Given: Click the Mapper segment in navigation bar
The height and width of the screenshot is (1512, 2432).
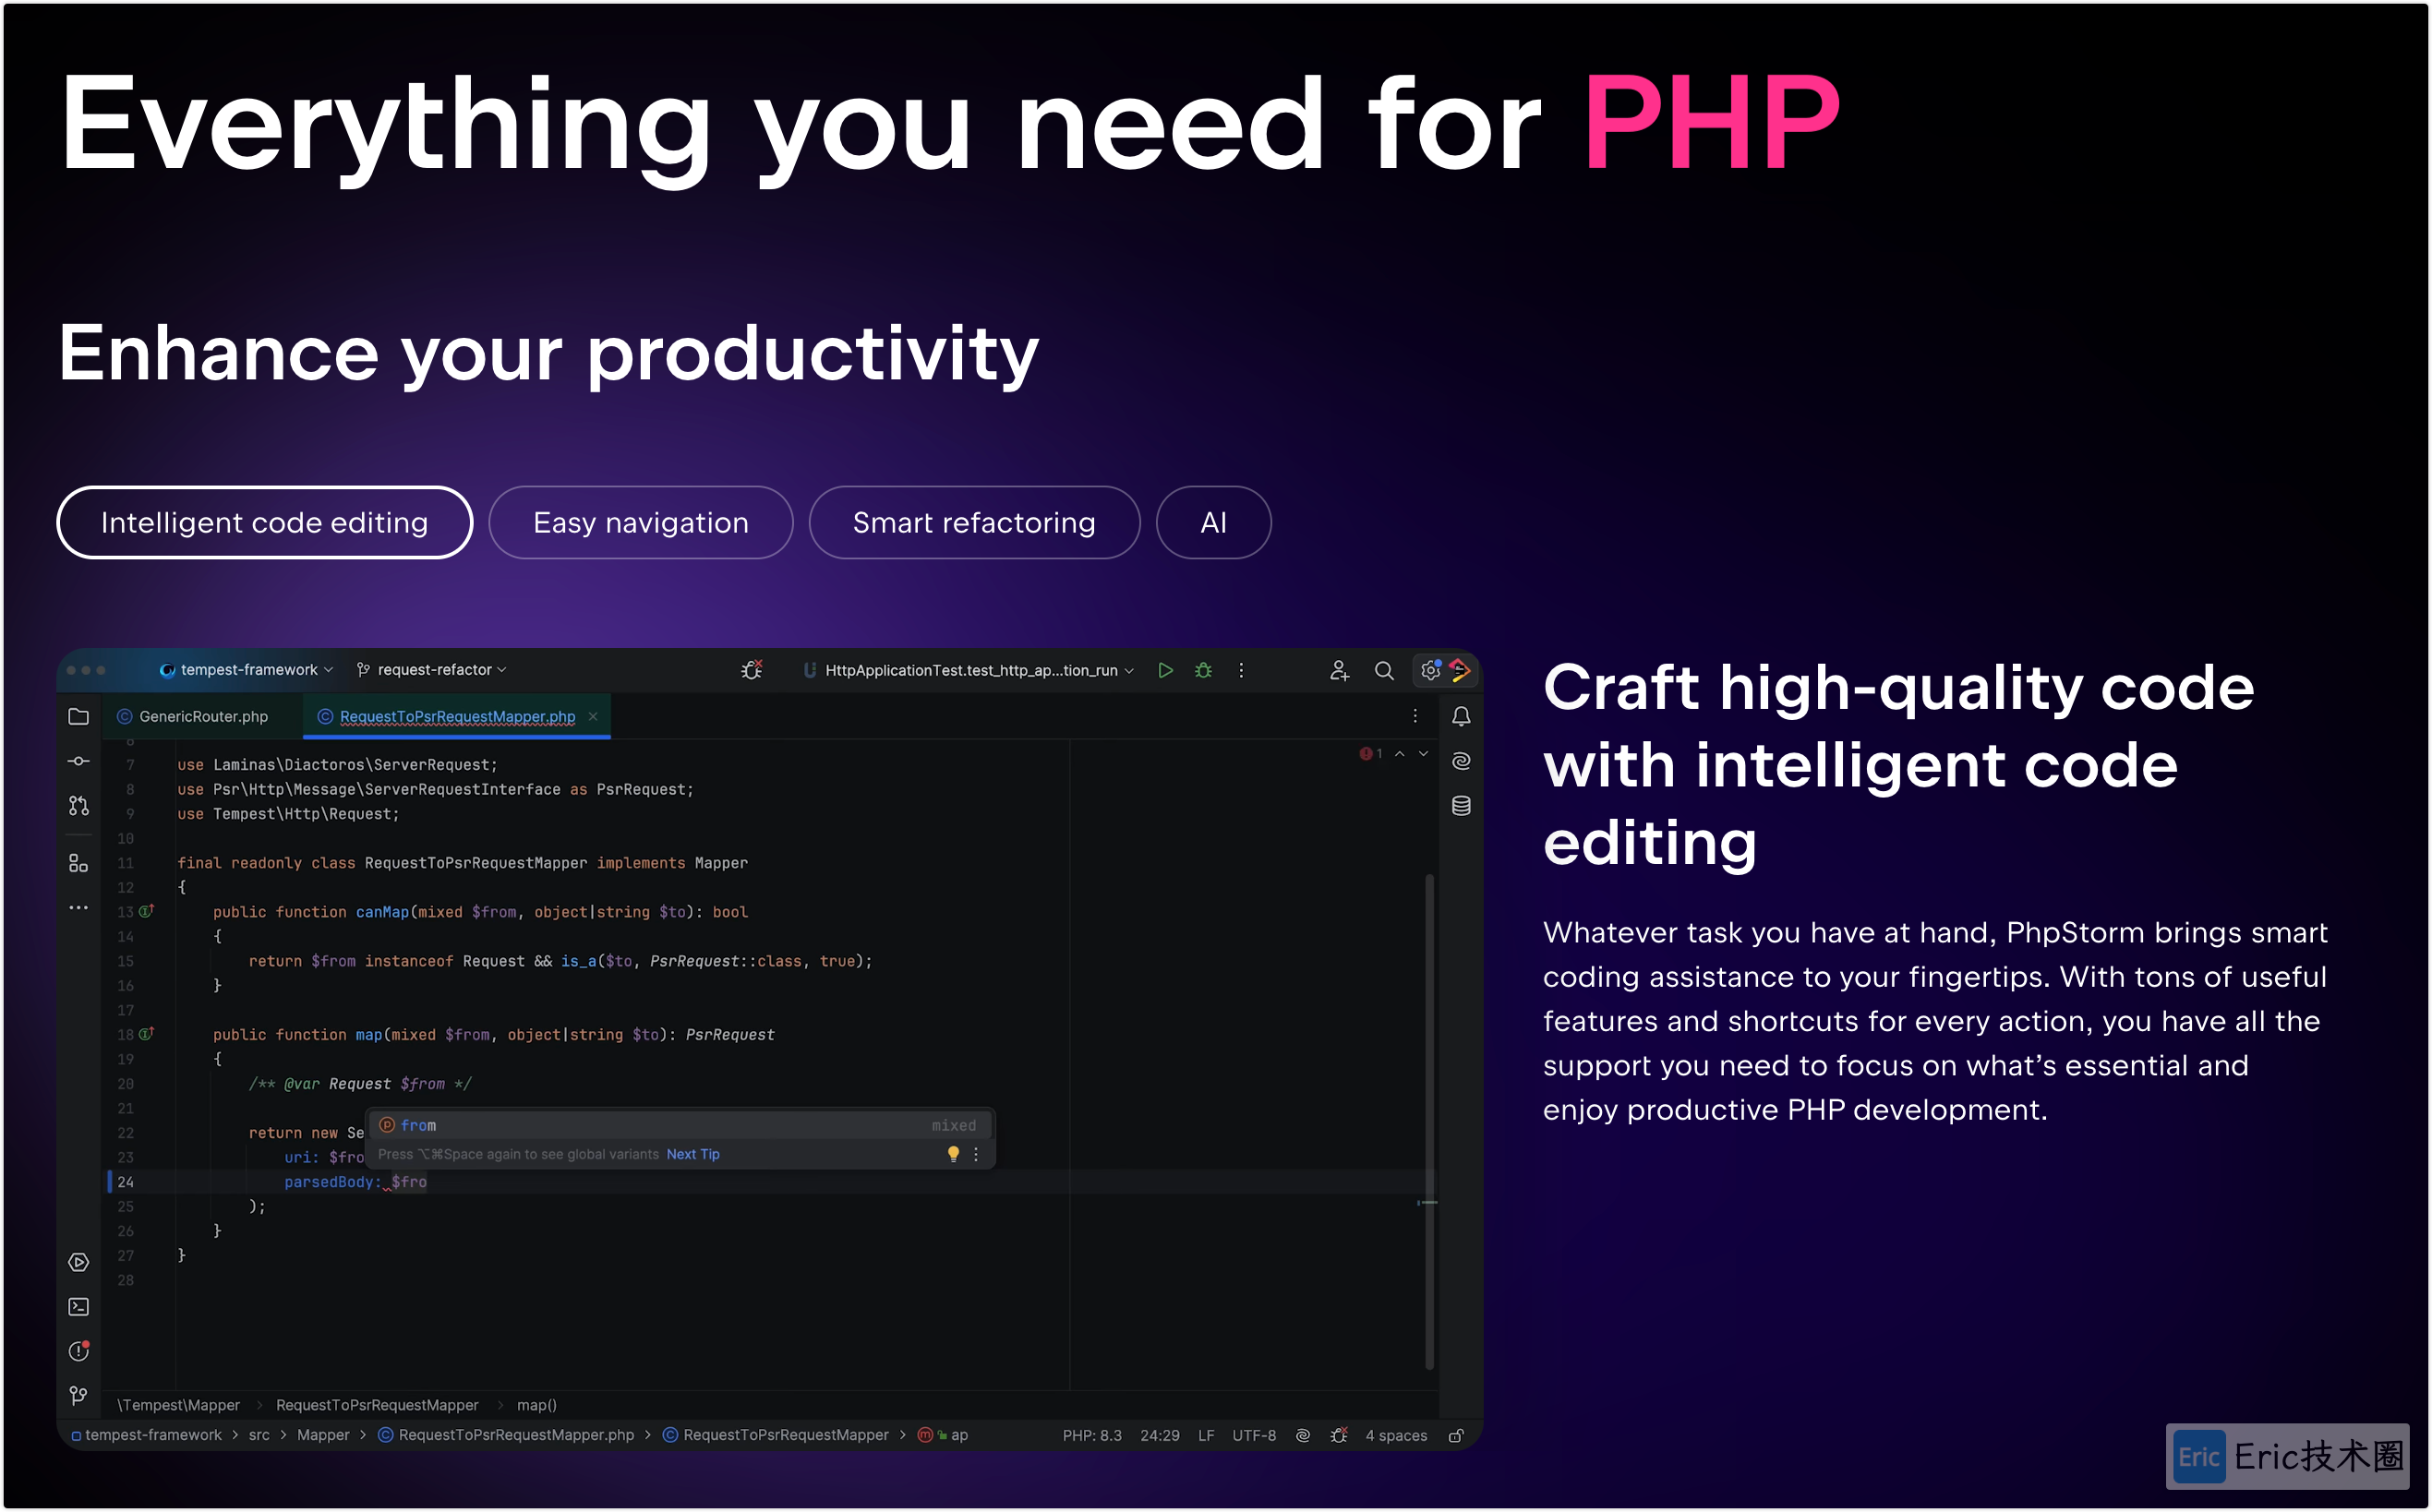Looking at the screenshot, I should pos(323,1435).
